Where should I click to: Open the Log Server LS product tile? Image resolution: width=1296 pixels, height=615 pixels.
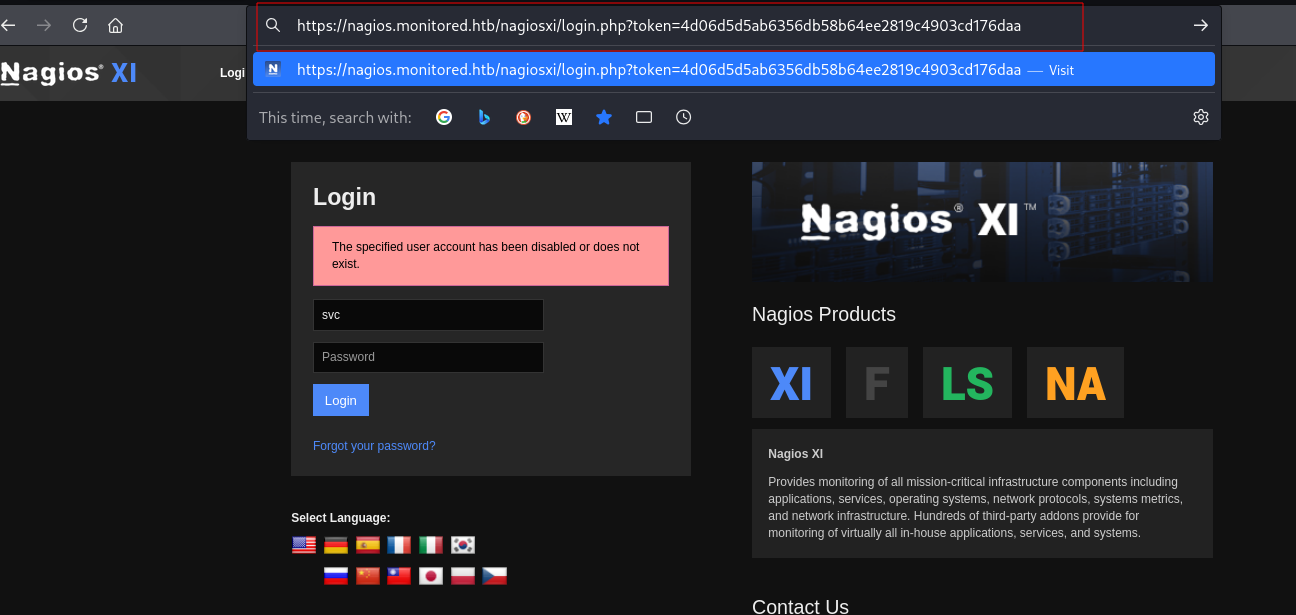coord(967,382)
